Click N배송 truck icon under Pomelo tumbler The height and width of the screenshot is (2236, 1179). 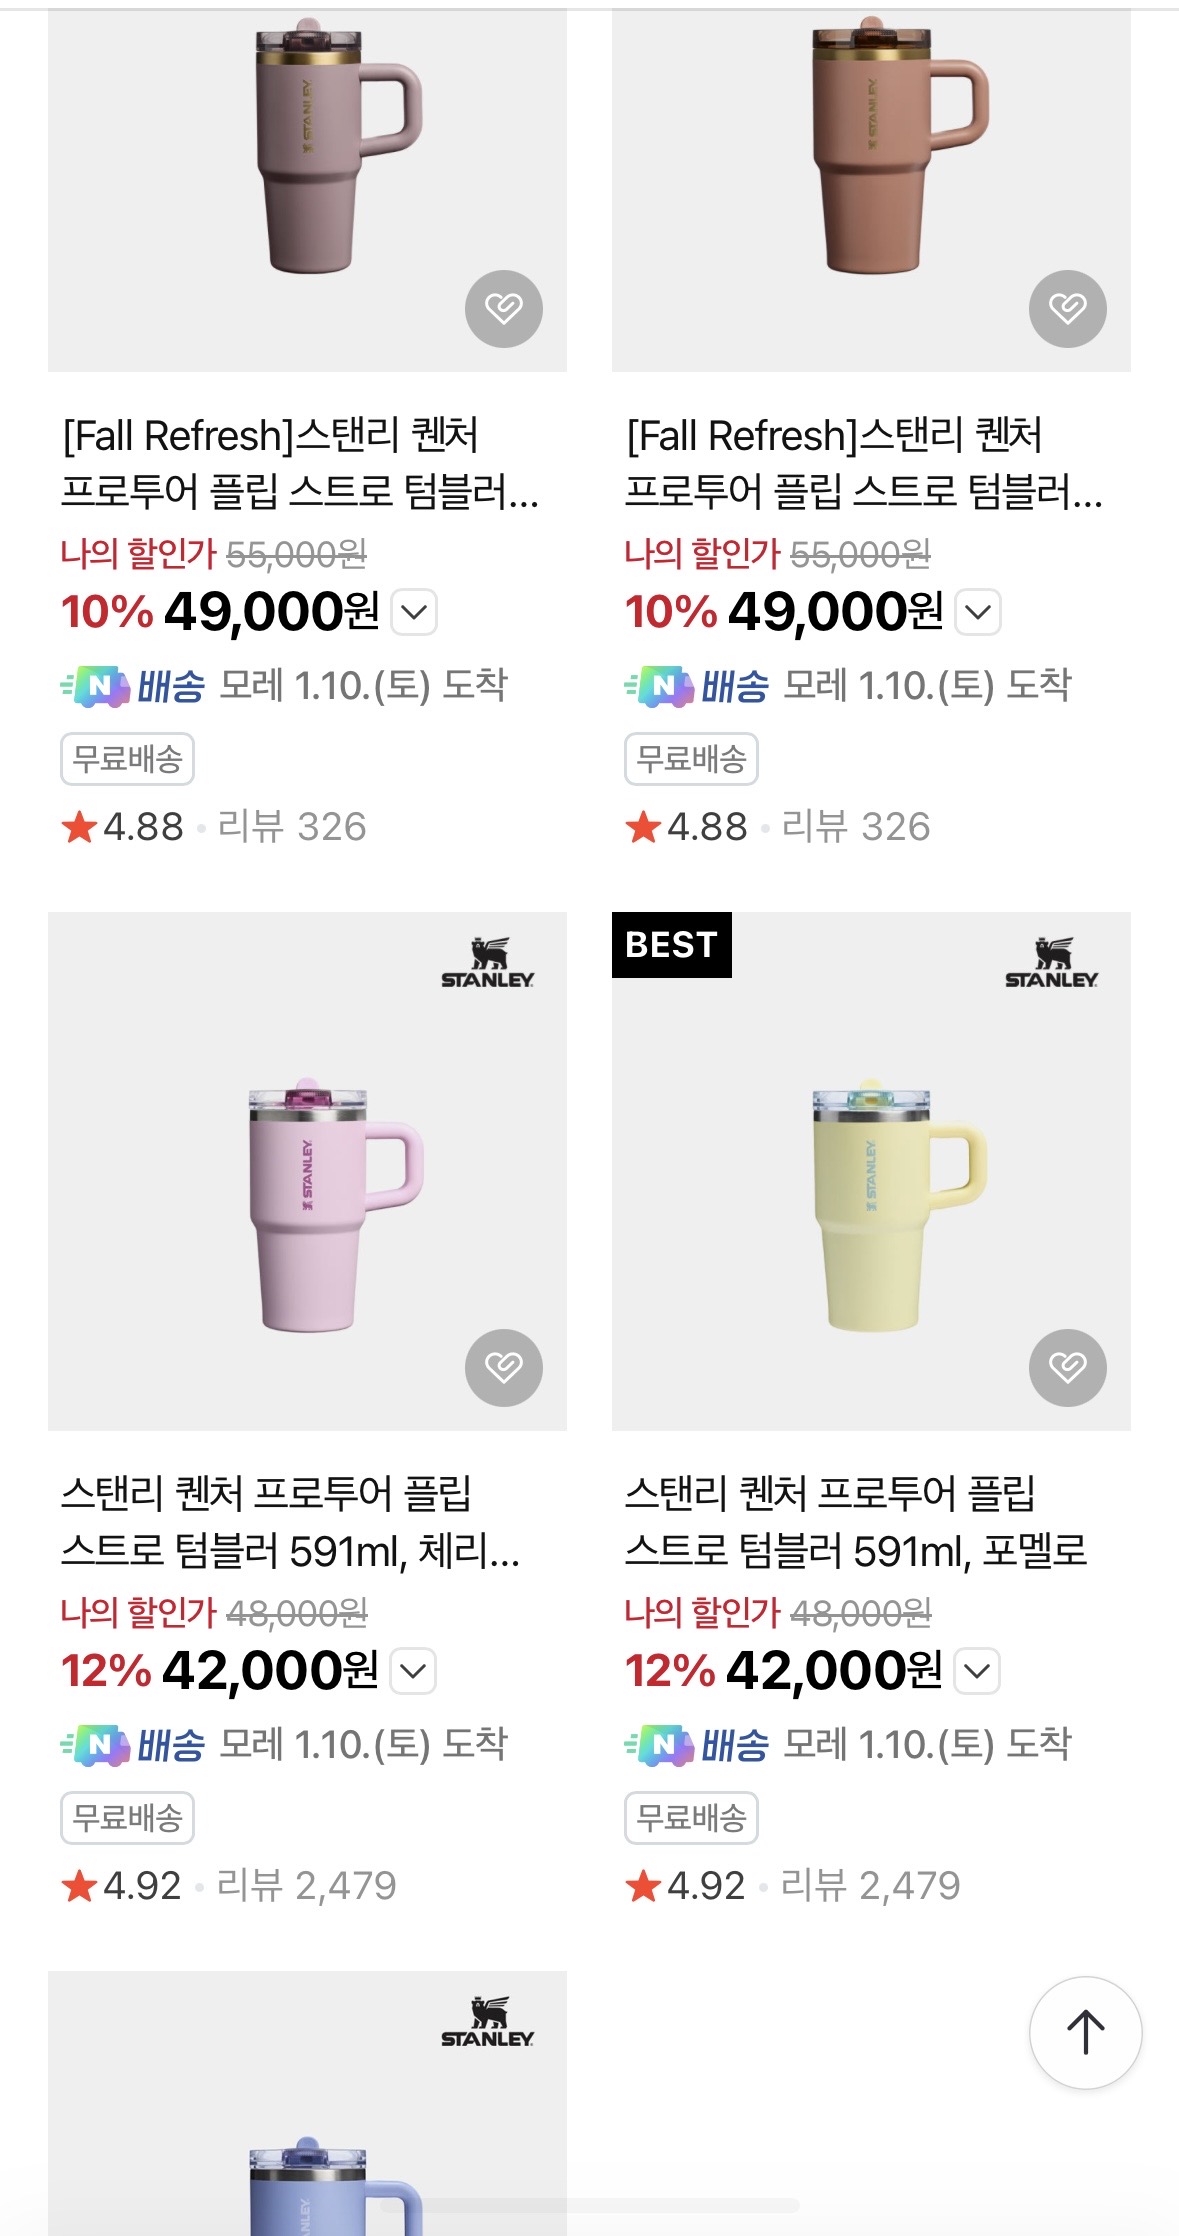[x=661, y=1745]
